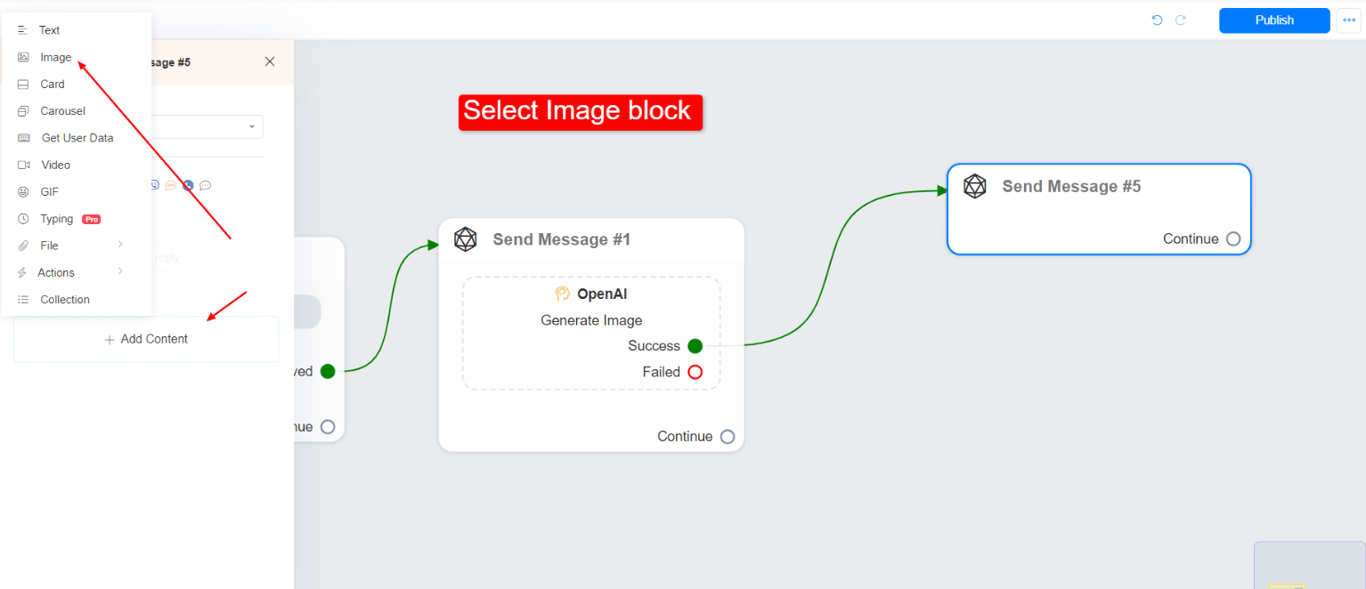This screenshot has width=1366, height=589.
Task: Close the Send Message #5 panel
Action: point(269,62)
